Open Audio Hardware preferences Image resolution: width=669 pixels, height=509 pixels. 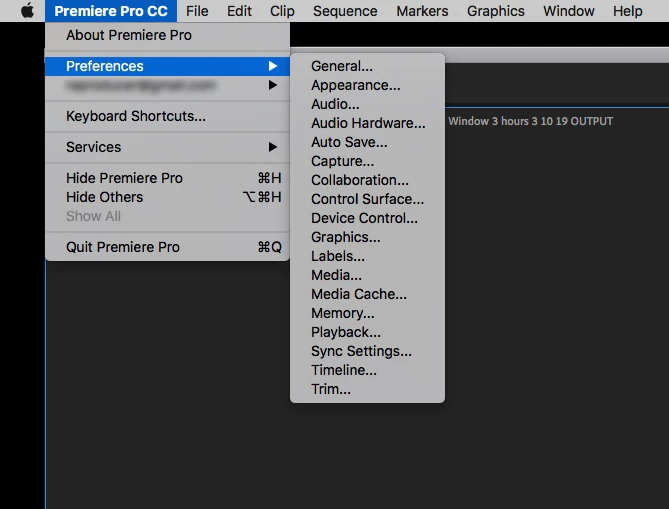coord(367,123)
